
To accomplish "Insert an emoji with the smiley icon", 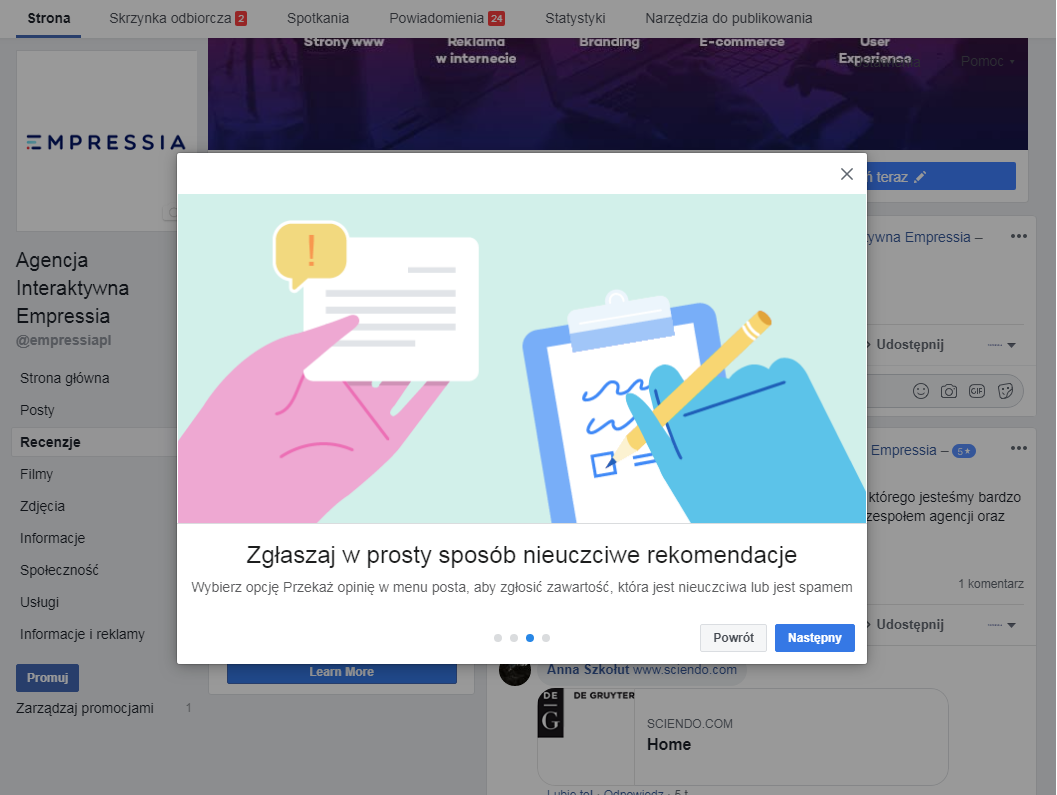I will [921, 391].
